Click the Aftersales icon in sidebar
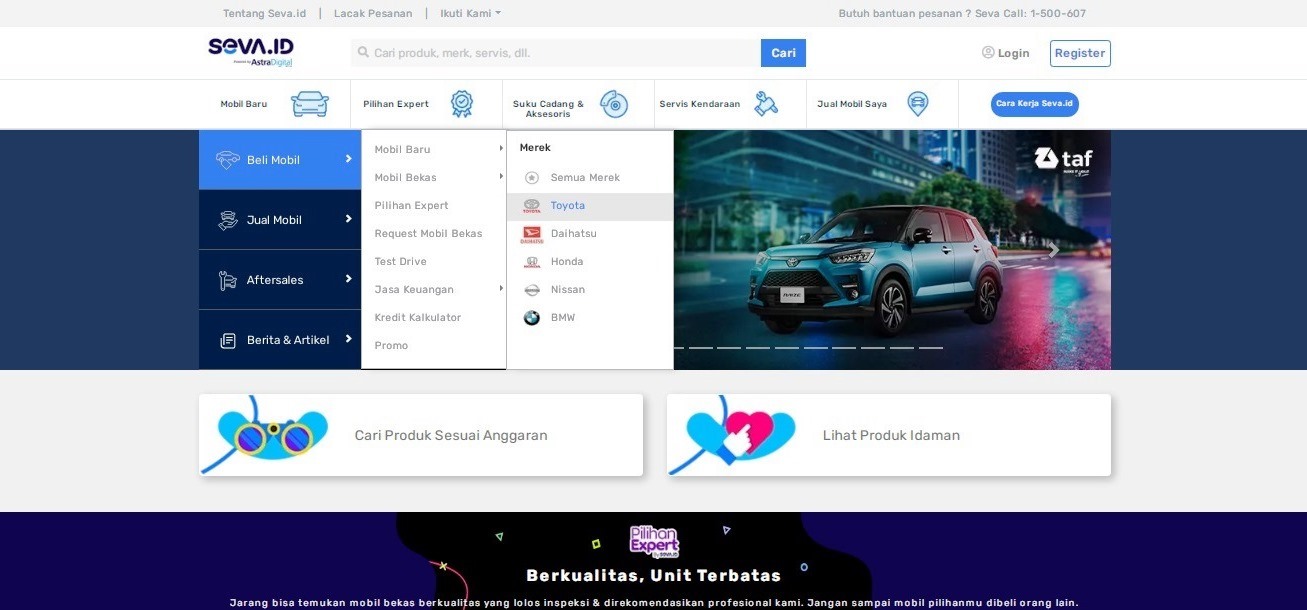1307x610 pixels. point(228,280)
